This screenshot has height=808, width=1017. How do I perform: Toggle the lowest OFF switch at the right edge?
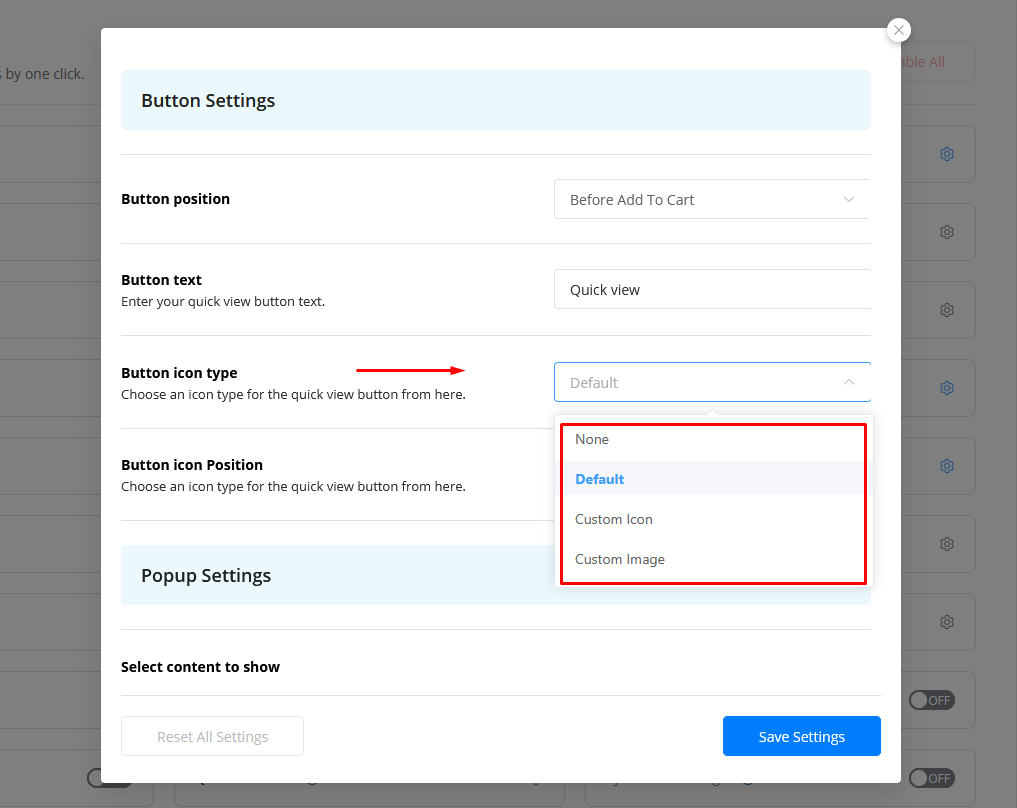(931, 778)
